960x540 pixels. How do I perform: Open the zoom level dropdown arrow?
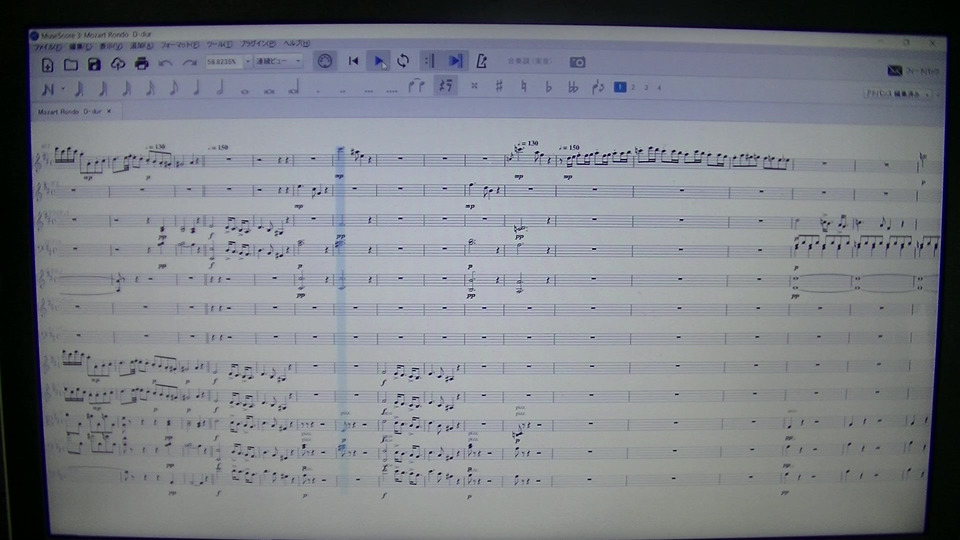click(247, 62)
